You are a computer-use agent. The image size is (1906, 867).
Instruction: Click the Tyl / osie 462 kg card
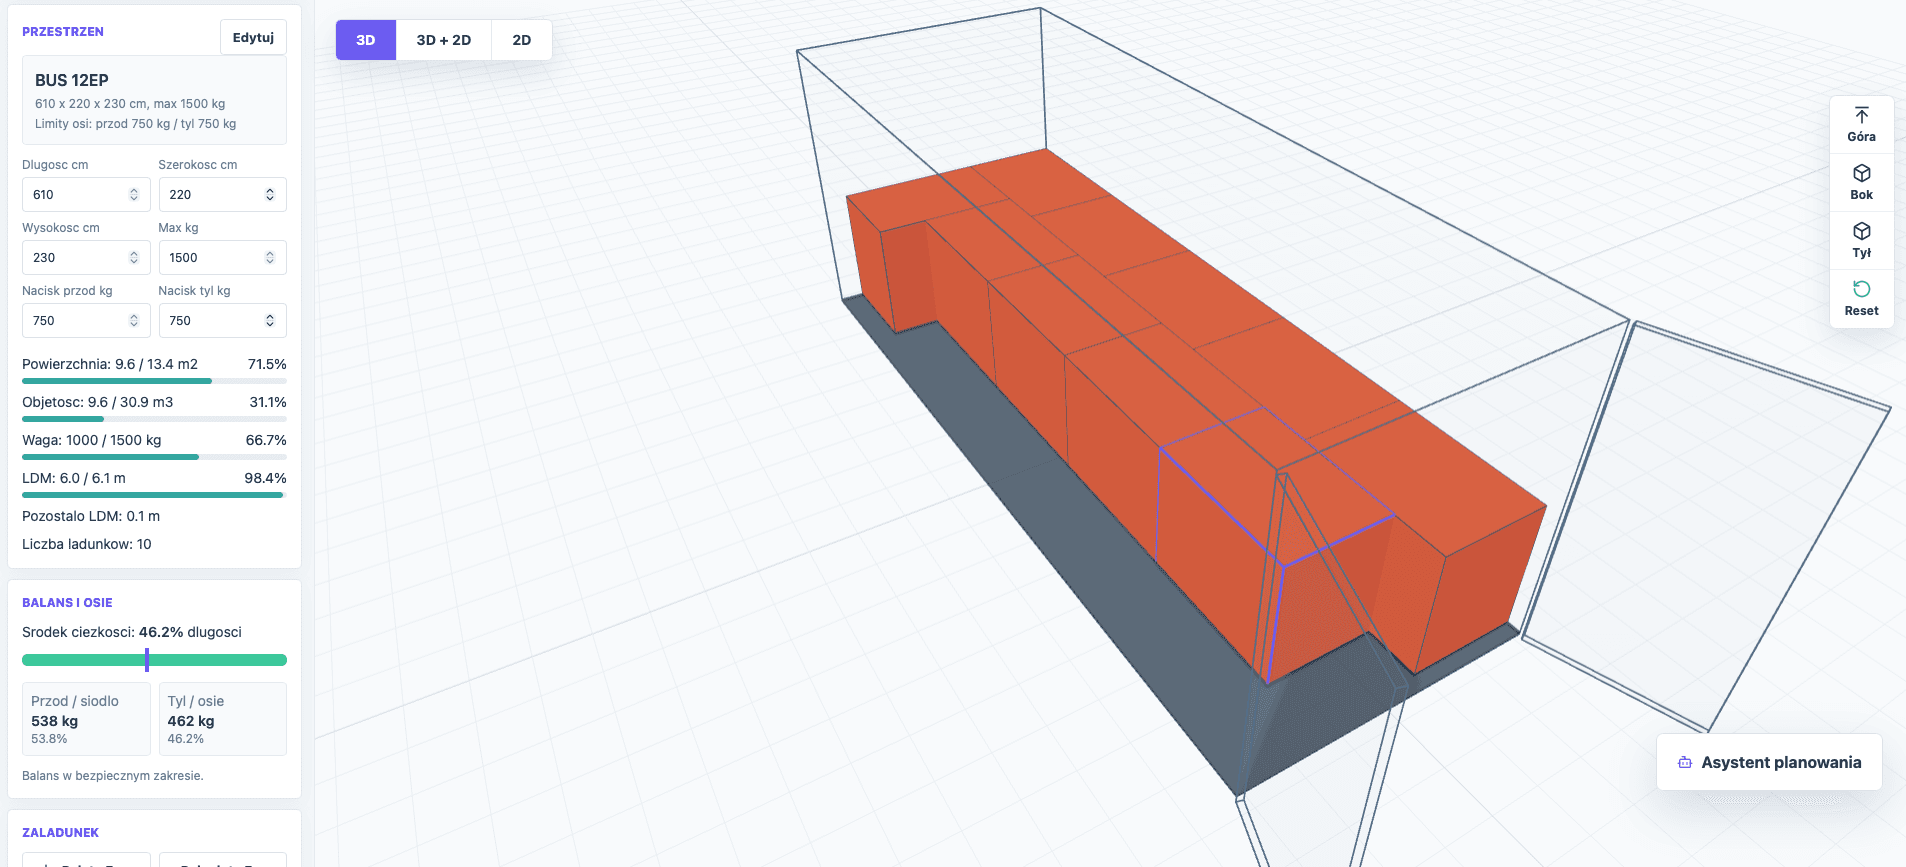click(x=222, y=719)
